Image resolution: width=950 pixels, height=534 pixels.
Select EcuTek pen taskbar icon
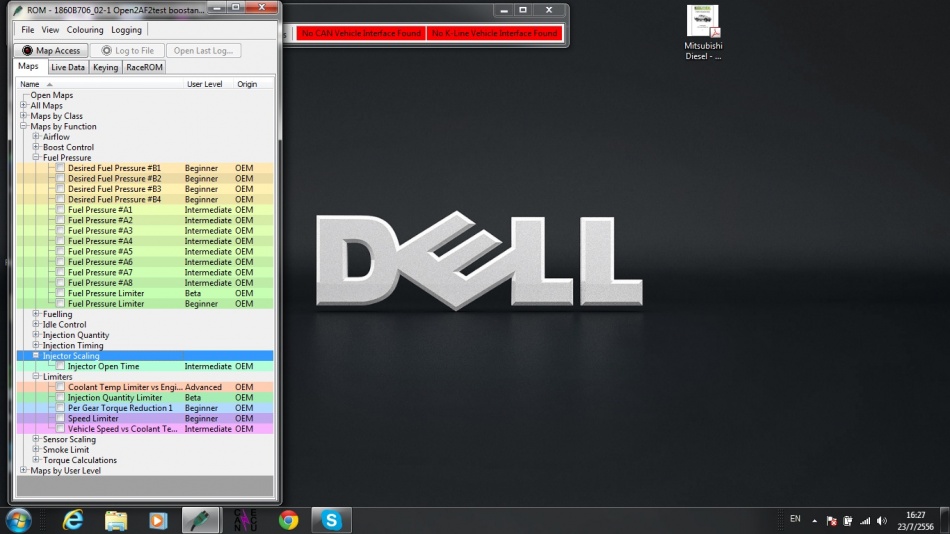(x=201, y=521)
